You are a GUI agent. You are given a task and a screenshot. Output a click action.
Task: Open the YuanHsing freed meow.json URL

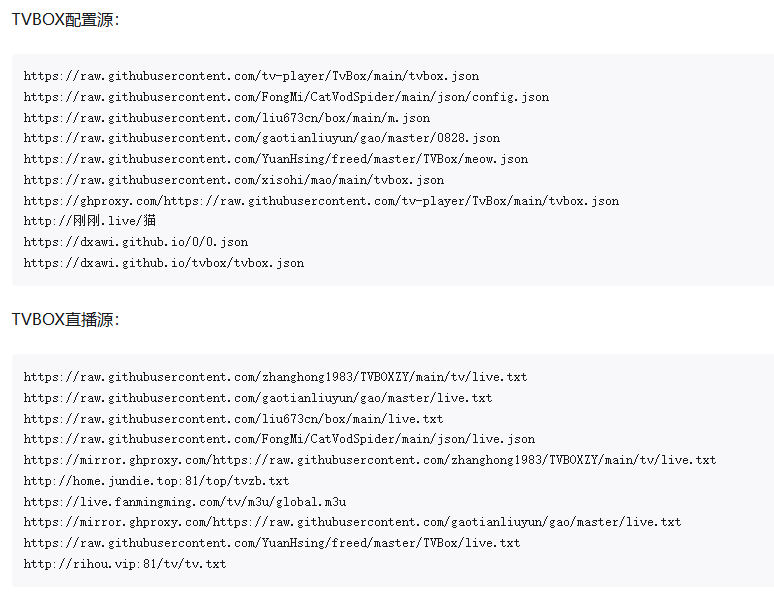(x=276, y=159)
